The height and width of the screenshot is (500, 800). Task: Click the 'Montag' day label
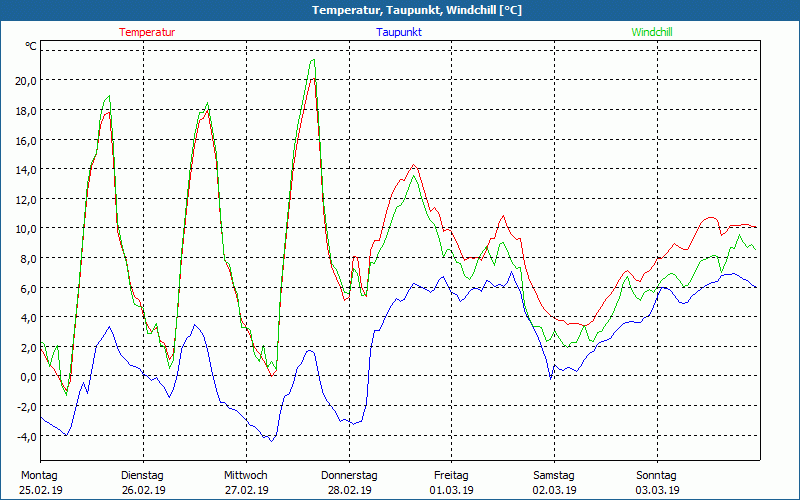[x=39, y=476]
